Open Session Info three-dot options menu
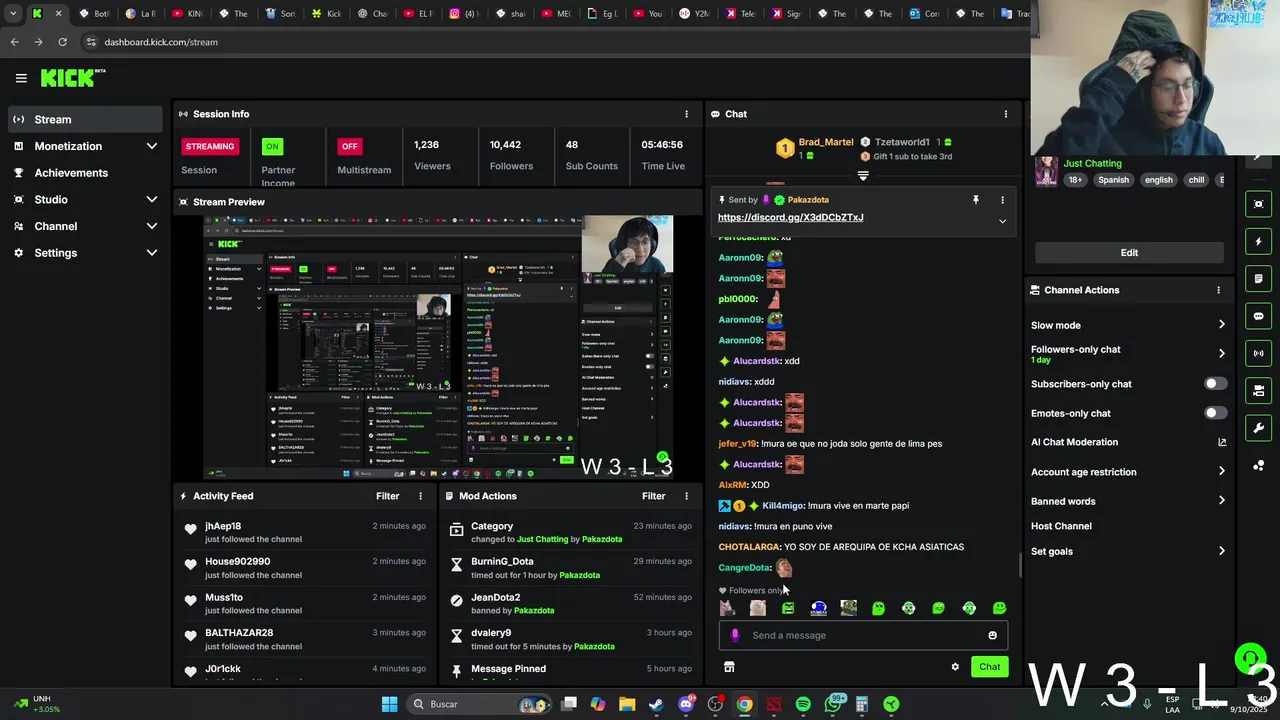The height and width of the screenshot is (720, 1280). click(x=686, y=114)
